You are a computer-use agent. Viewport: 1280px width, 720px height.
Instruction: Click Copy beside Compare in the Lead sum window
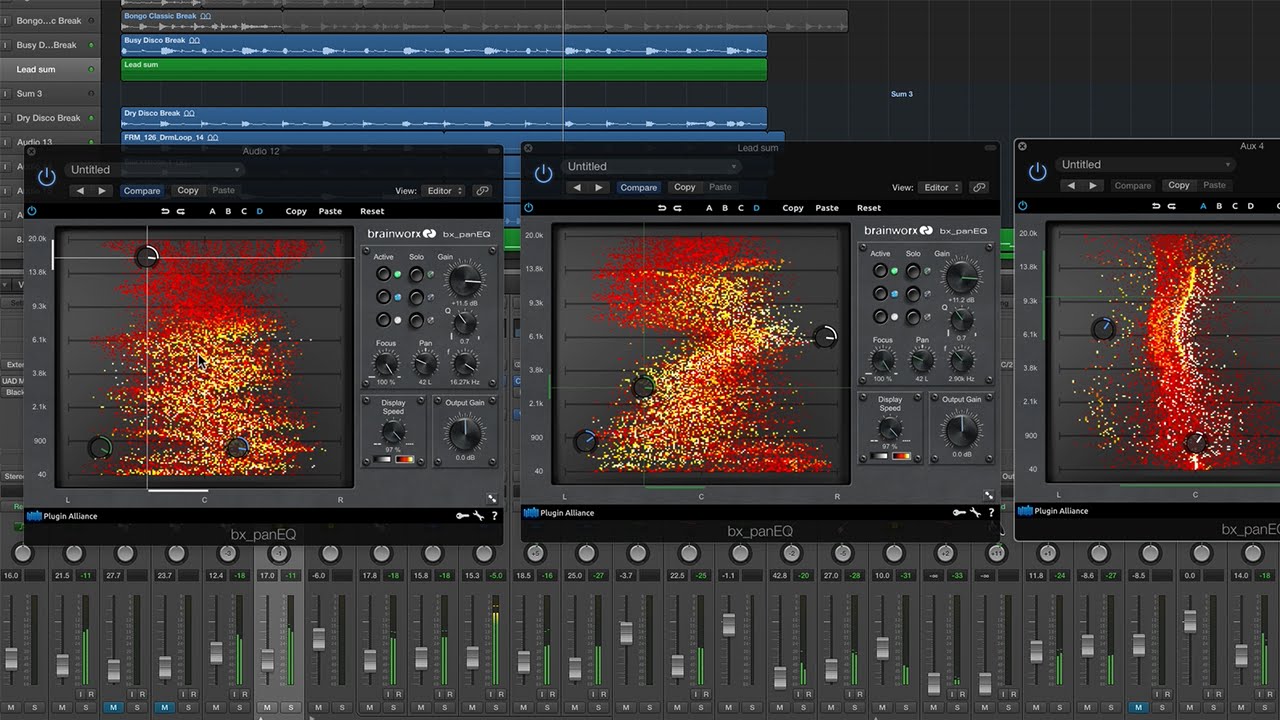(685, 188)
